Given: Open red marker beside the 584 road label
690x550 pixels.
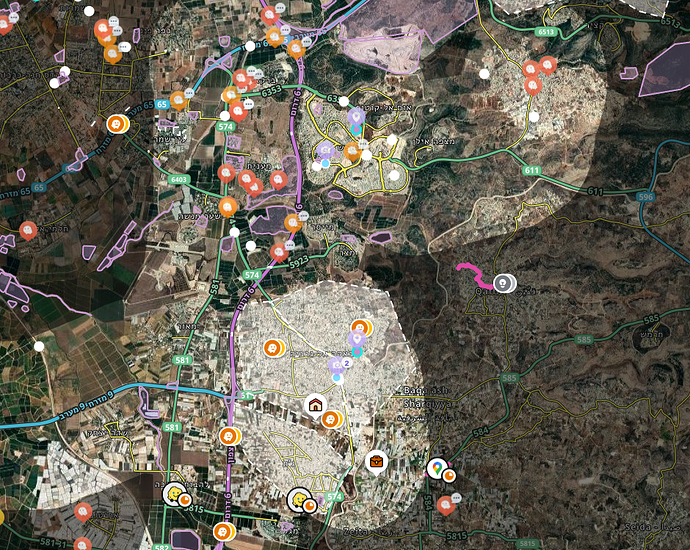Looking at the screenshot, I should click(x=445, y=505).
